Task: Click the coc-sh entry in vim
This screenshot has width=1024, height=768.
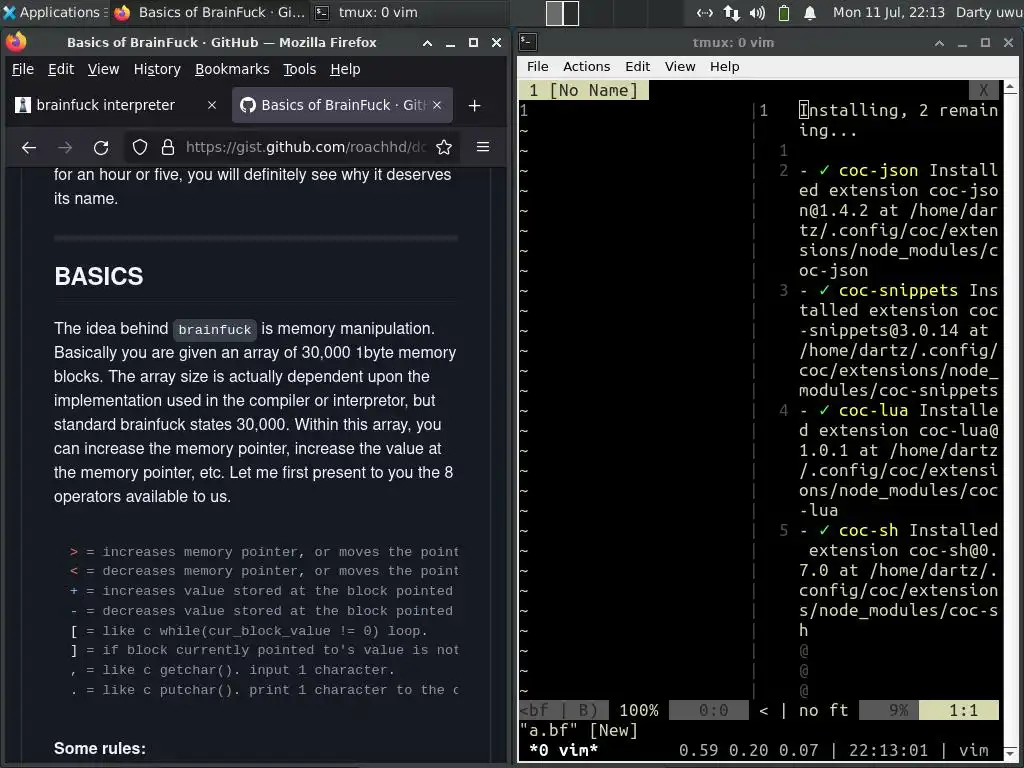Action: [x=899, y=581]
